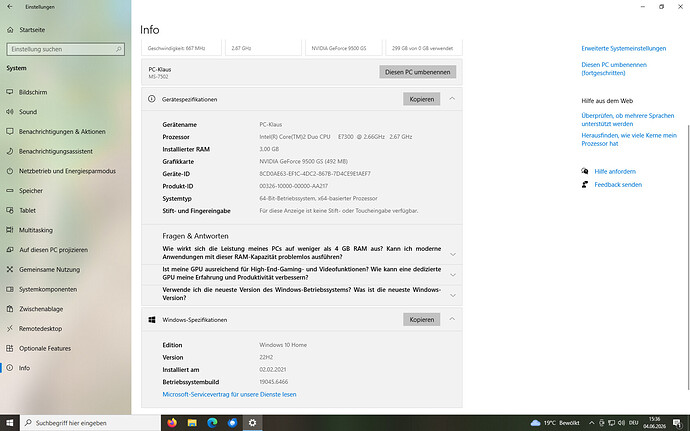Screen dimensions: 690x431
Task: Click the Zwischenablage clipboard icon
Action: point(10,309)
